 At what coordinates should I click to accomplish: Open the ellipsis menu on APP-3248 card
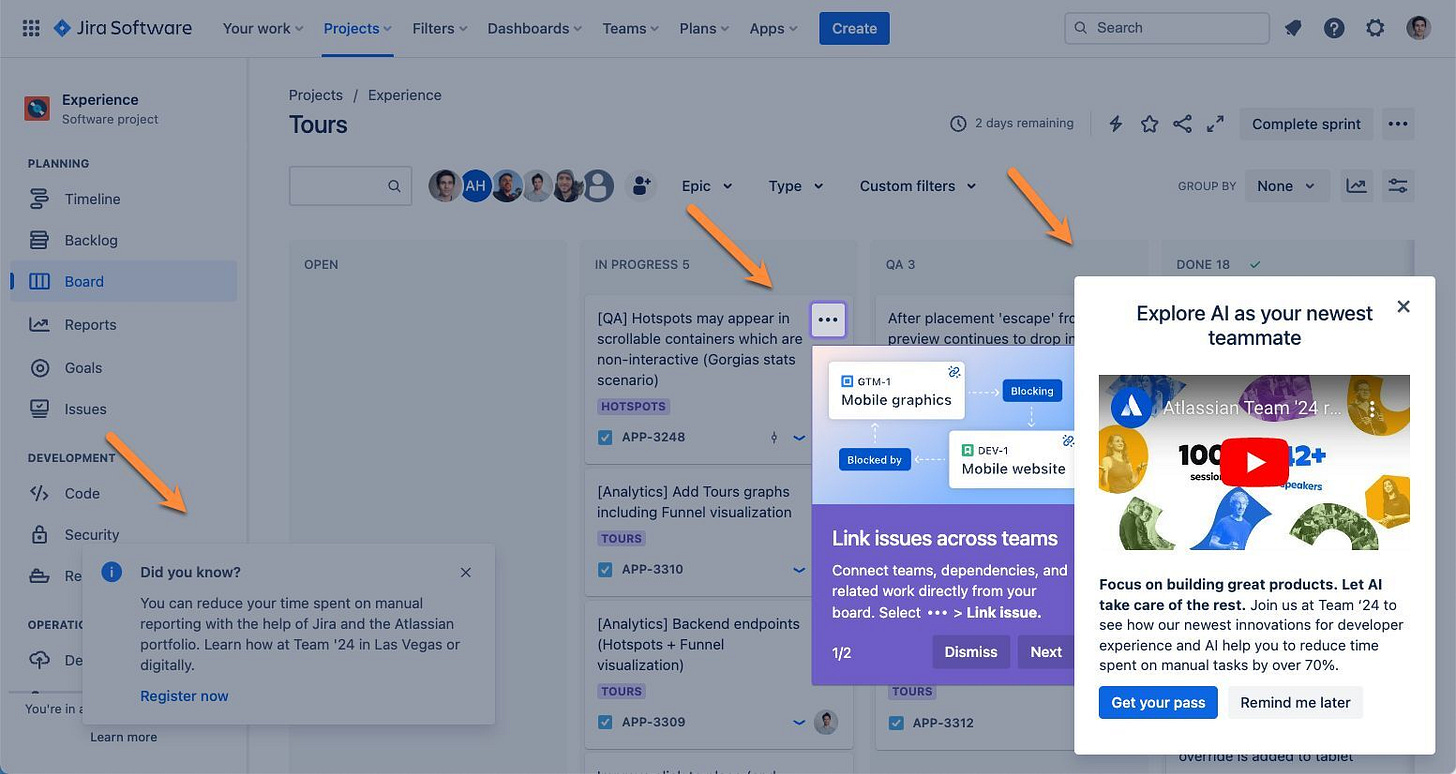click(x=828, y=319)
